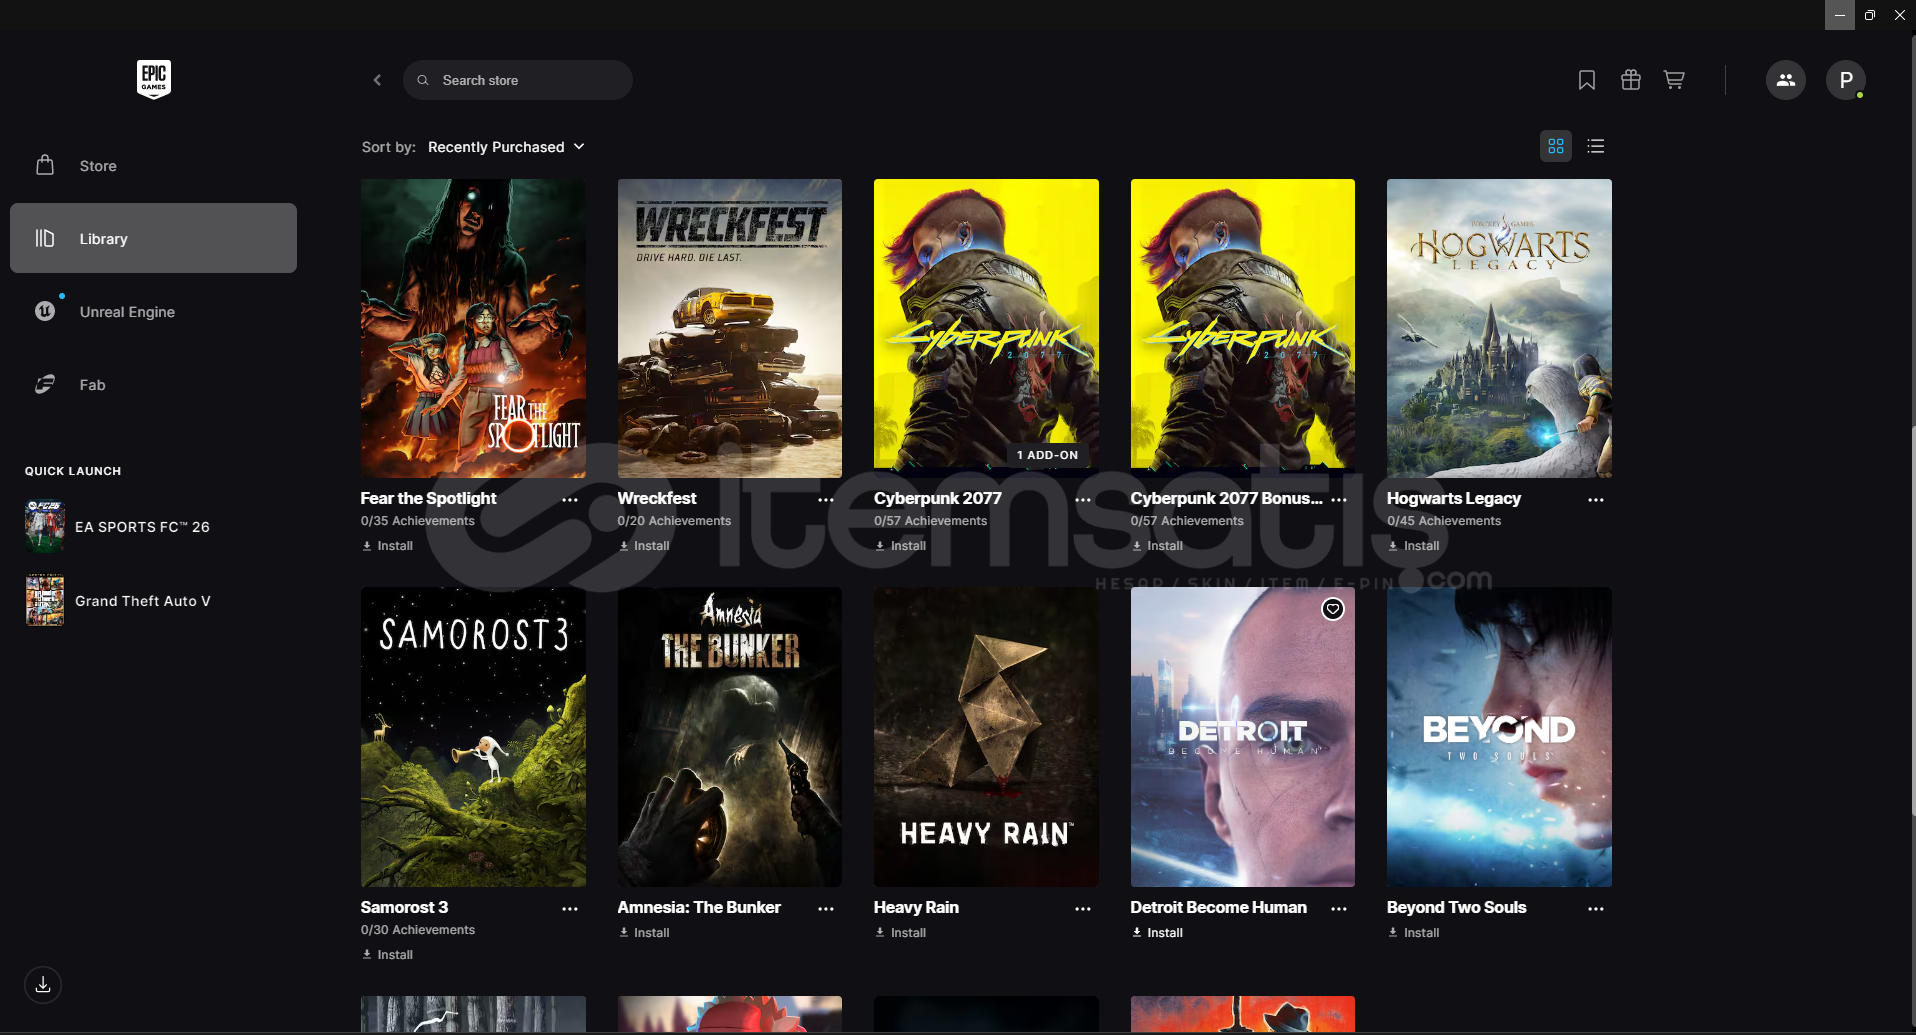Click the Samorost 3 title text
The height and width of the screenshot is (1035, 1916).
coord(404,907)
